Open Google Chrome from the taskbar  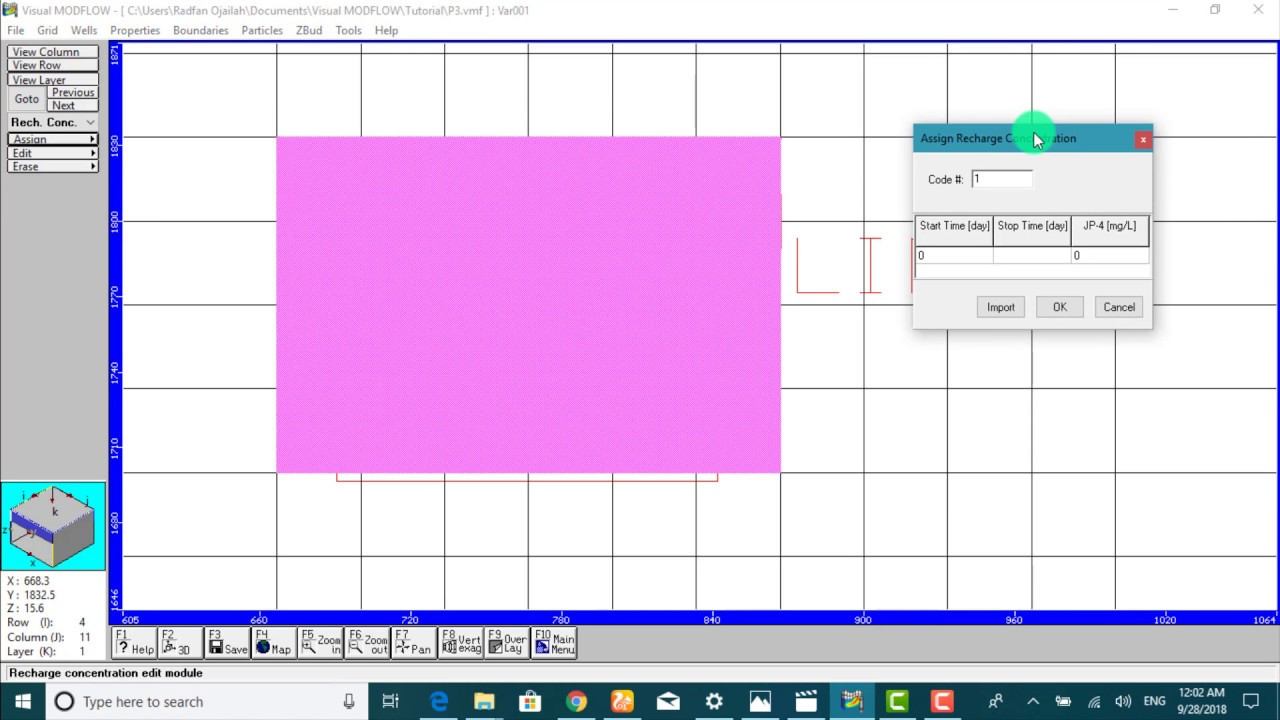coord(576,701)
